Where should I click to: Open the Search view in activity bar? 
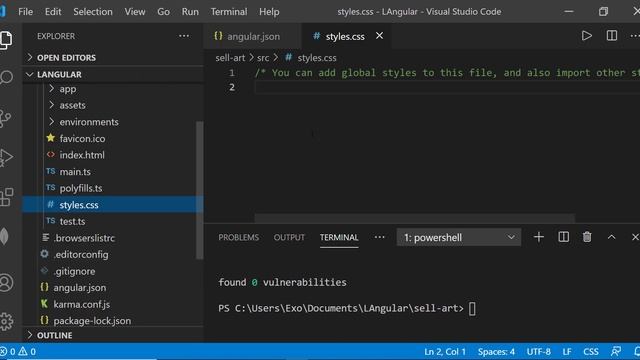(x=6, y=78)
